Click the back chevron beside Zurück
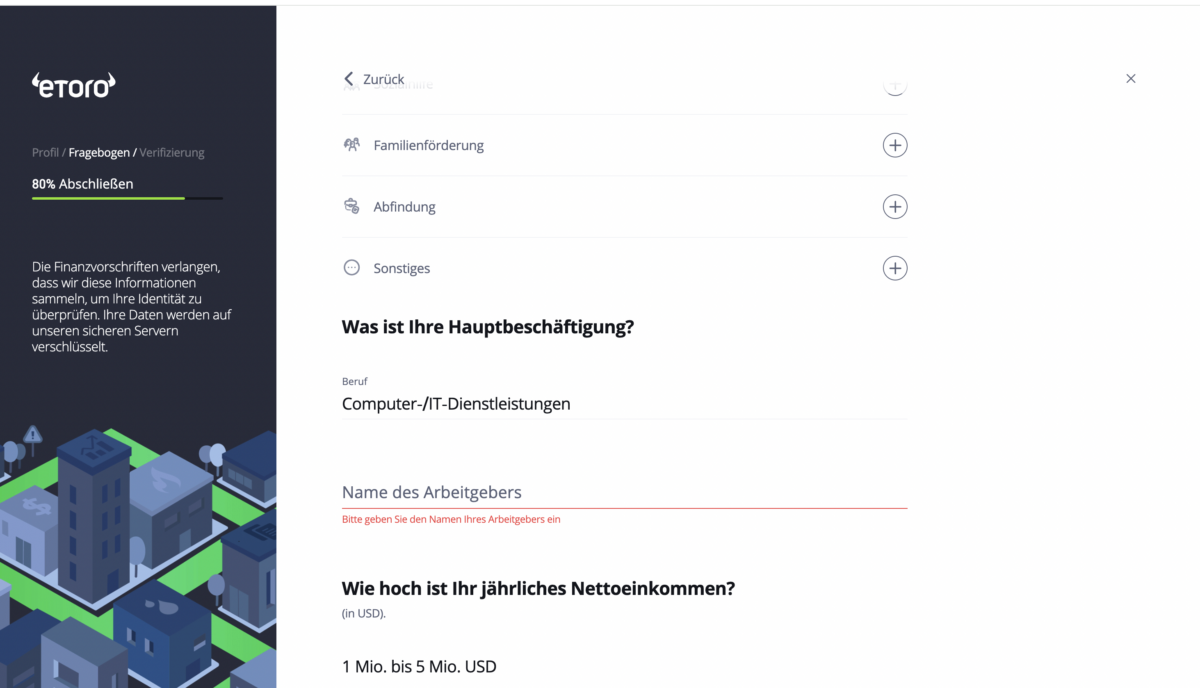This screenshot has width=1200, height=688. (348, 78)
